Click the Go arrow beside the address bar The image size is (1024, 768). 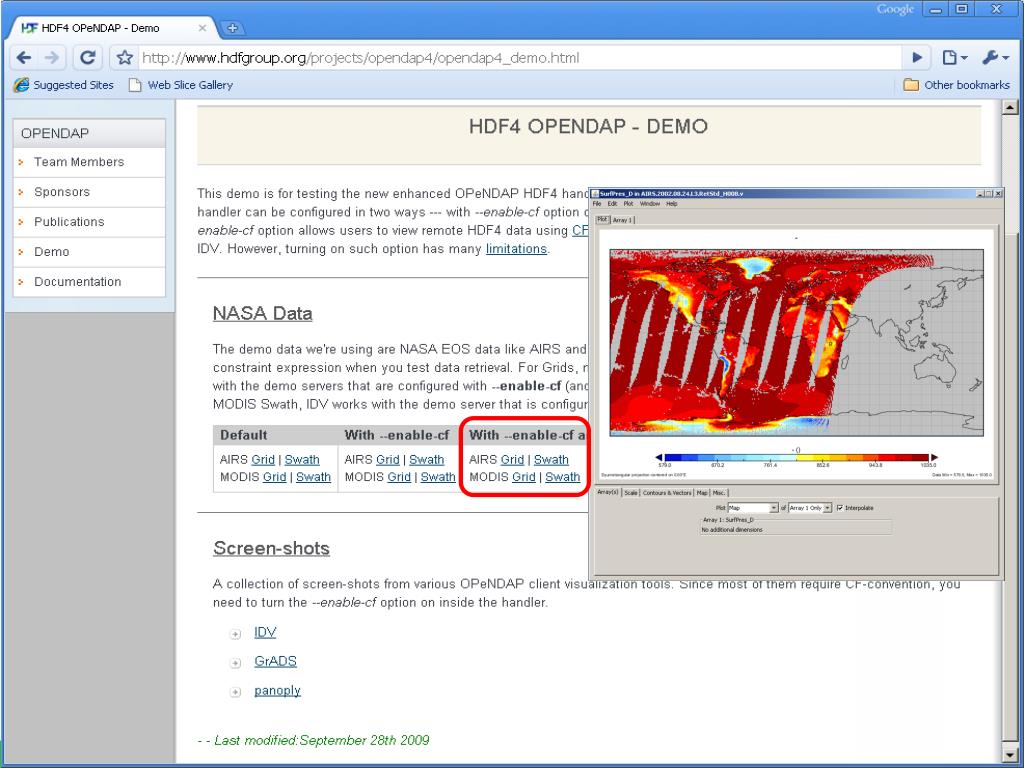(x=917, y=58)
